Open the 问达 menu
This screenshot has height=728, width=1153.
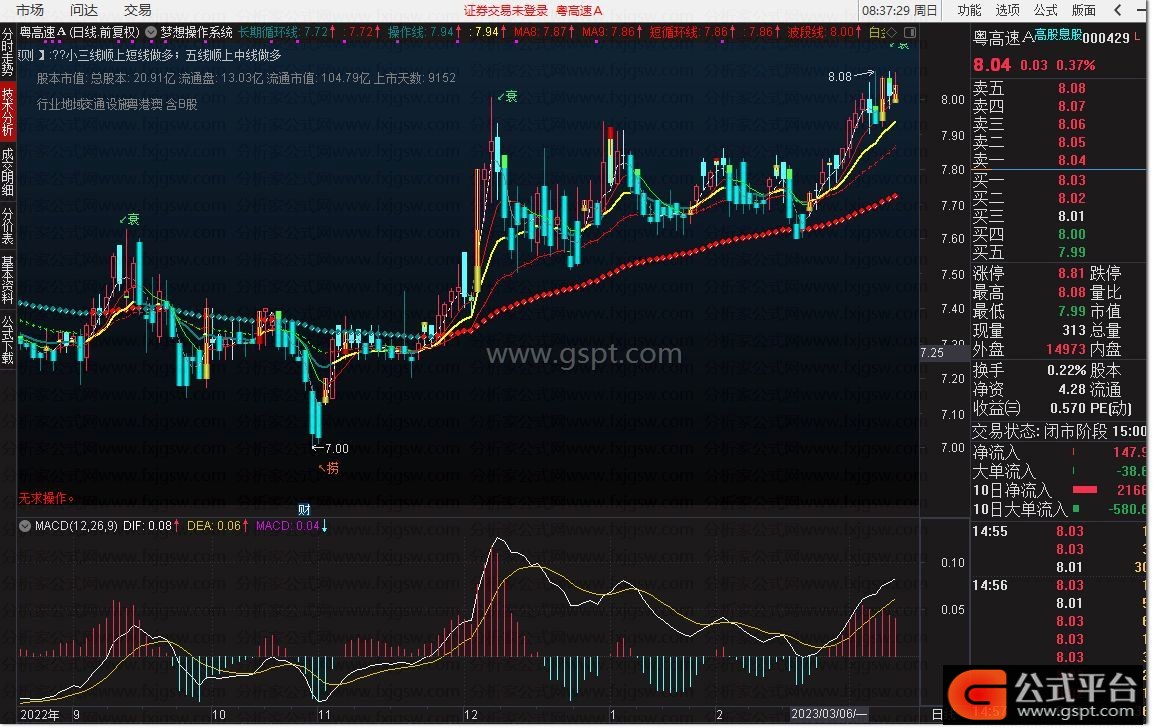(84, 10)
